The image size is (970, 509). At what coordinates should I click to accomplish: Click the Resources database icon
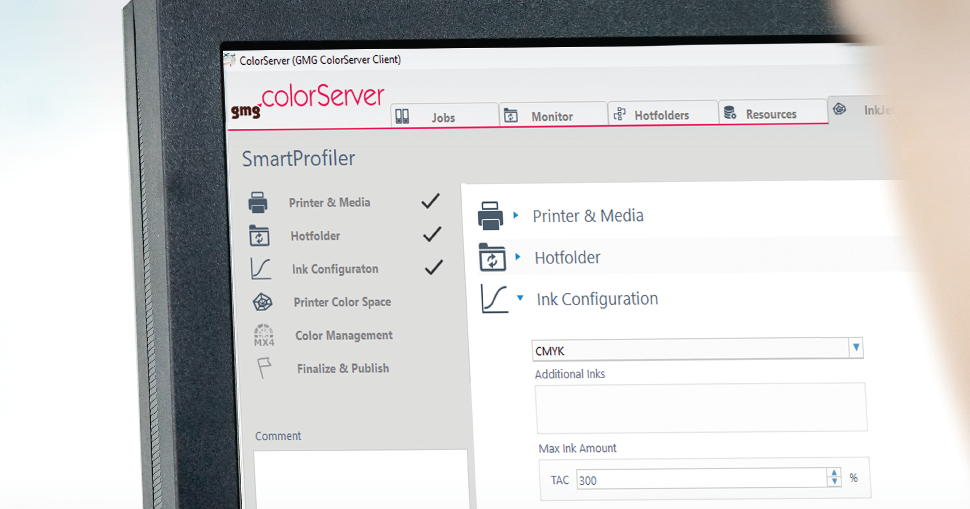click(x=730, y=113)
